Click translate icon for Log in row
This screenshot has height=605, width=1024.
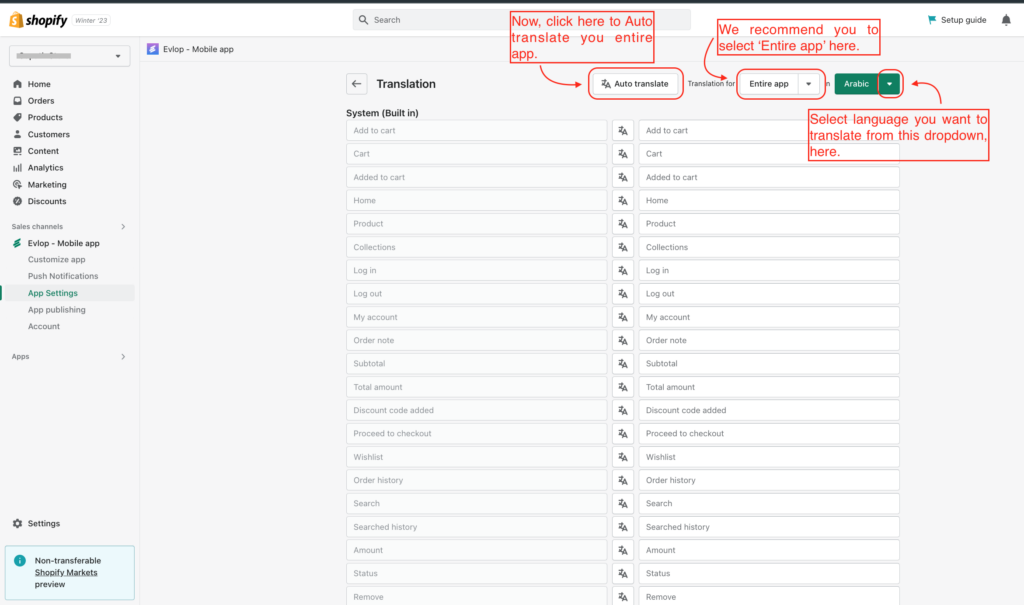[623, 270]
